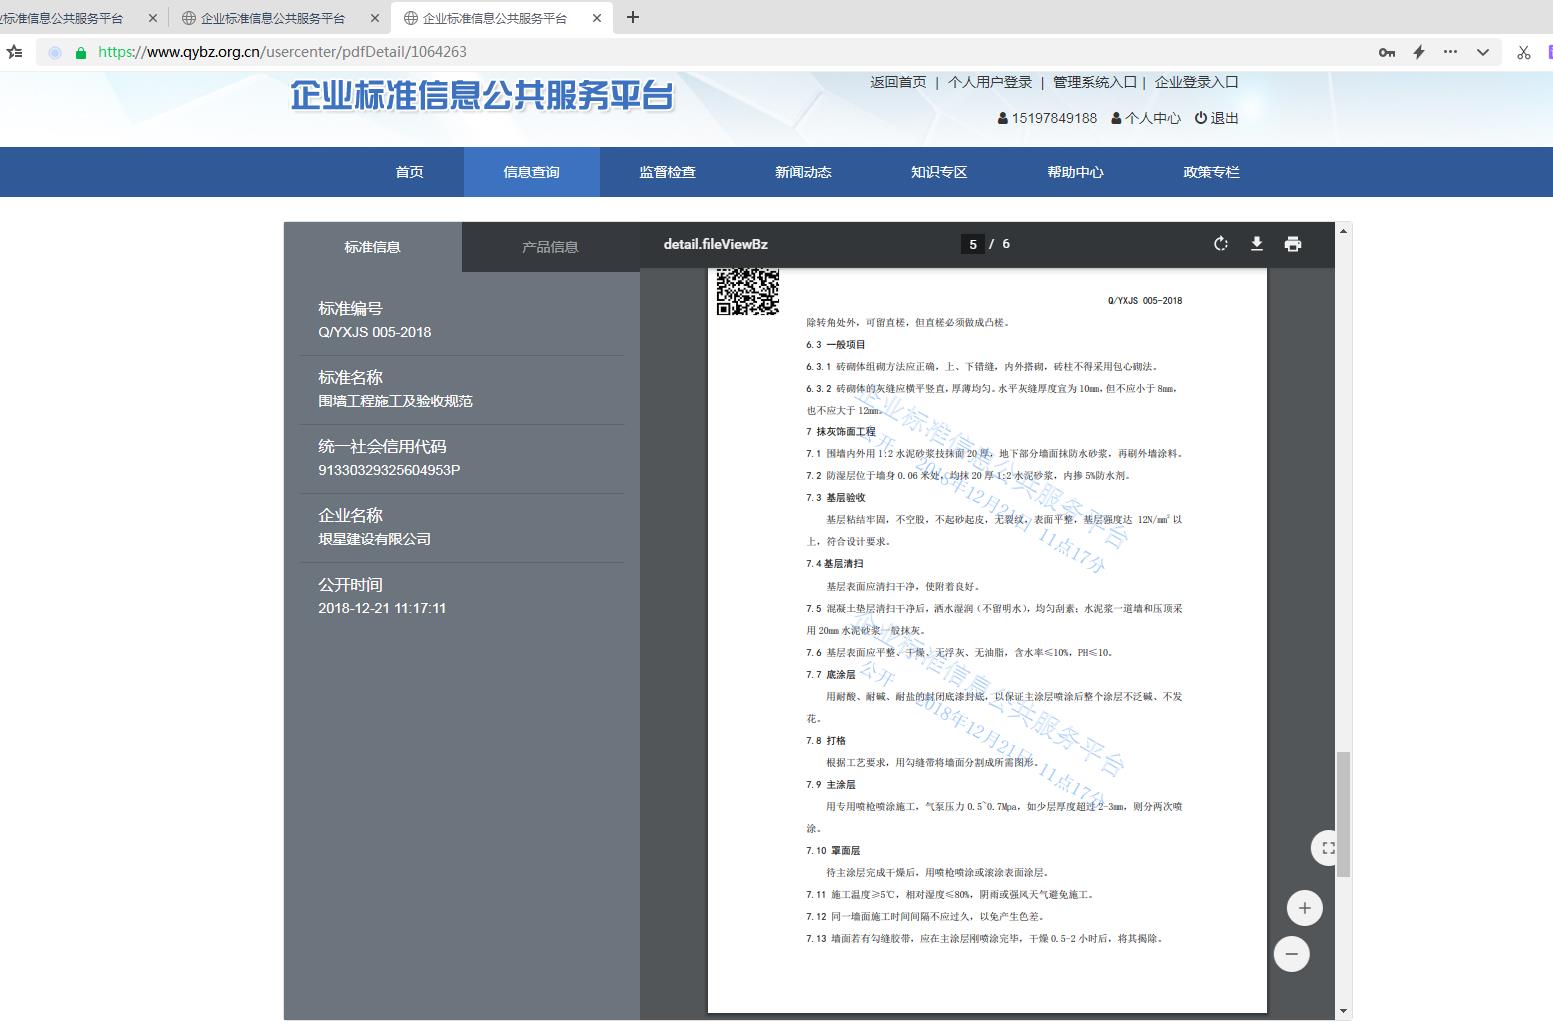
Task: Switch to the 产品信息 tab
Action: pyautogui.click(x=551, y=247)
